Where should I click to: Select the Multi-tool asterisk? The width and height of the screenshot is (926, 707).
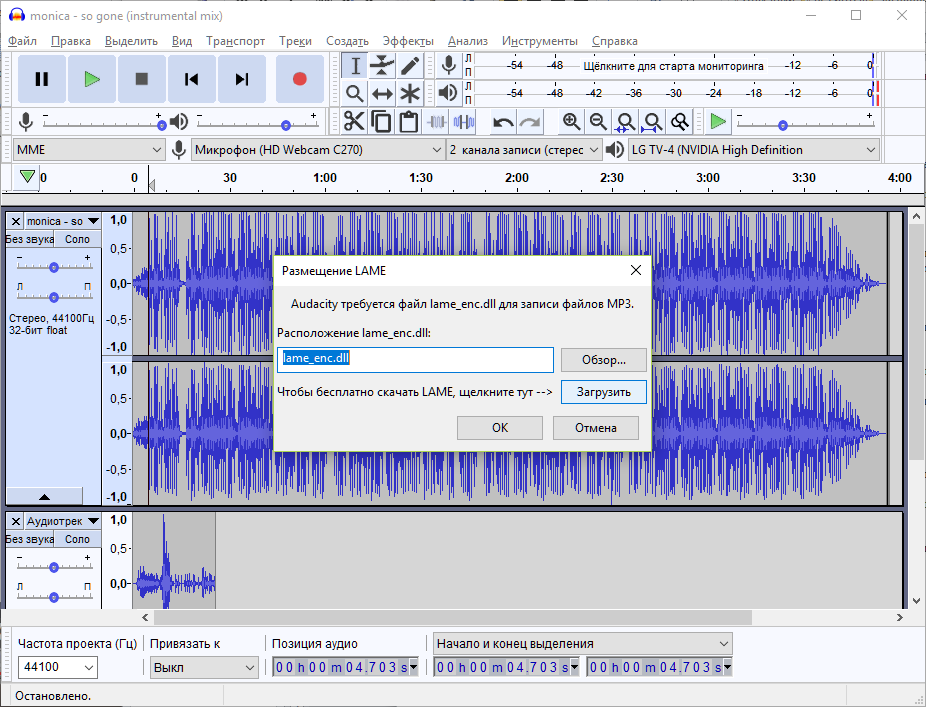click(x=410, y=93)
